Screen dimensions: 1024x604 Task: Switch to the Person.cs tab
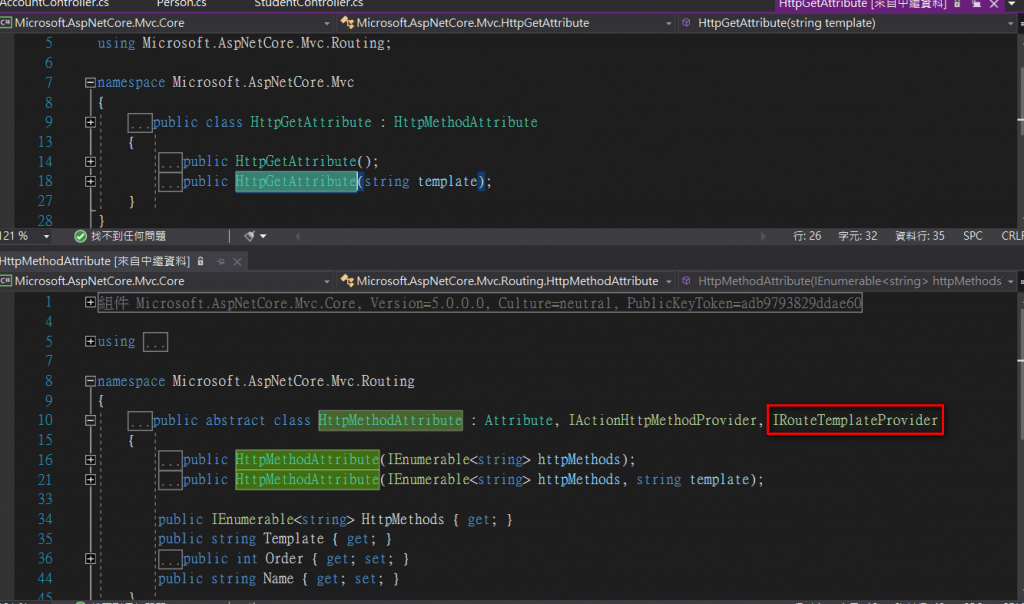pos(182,4)
